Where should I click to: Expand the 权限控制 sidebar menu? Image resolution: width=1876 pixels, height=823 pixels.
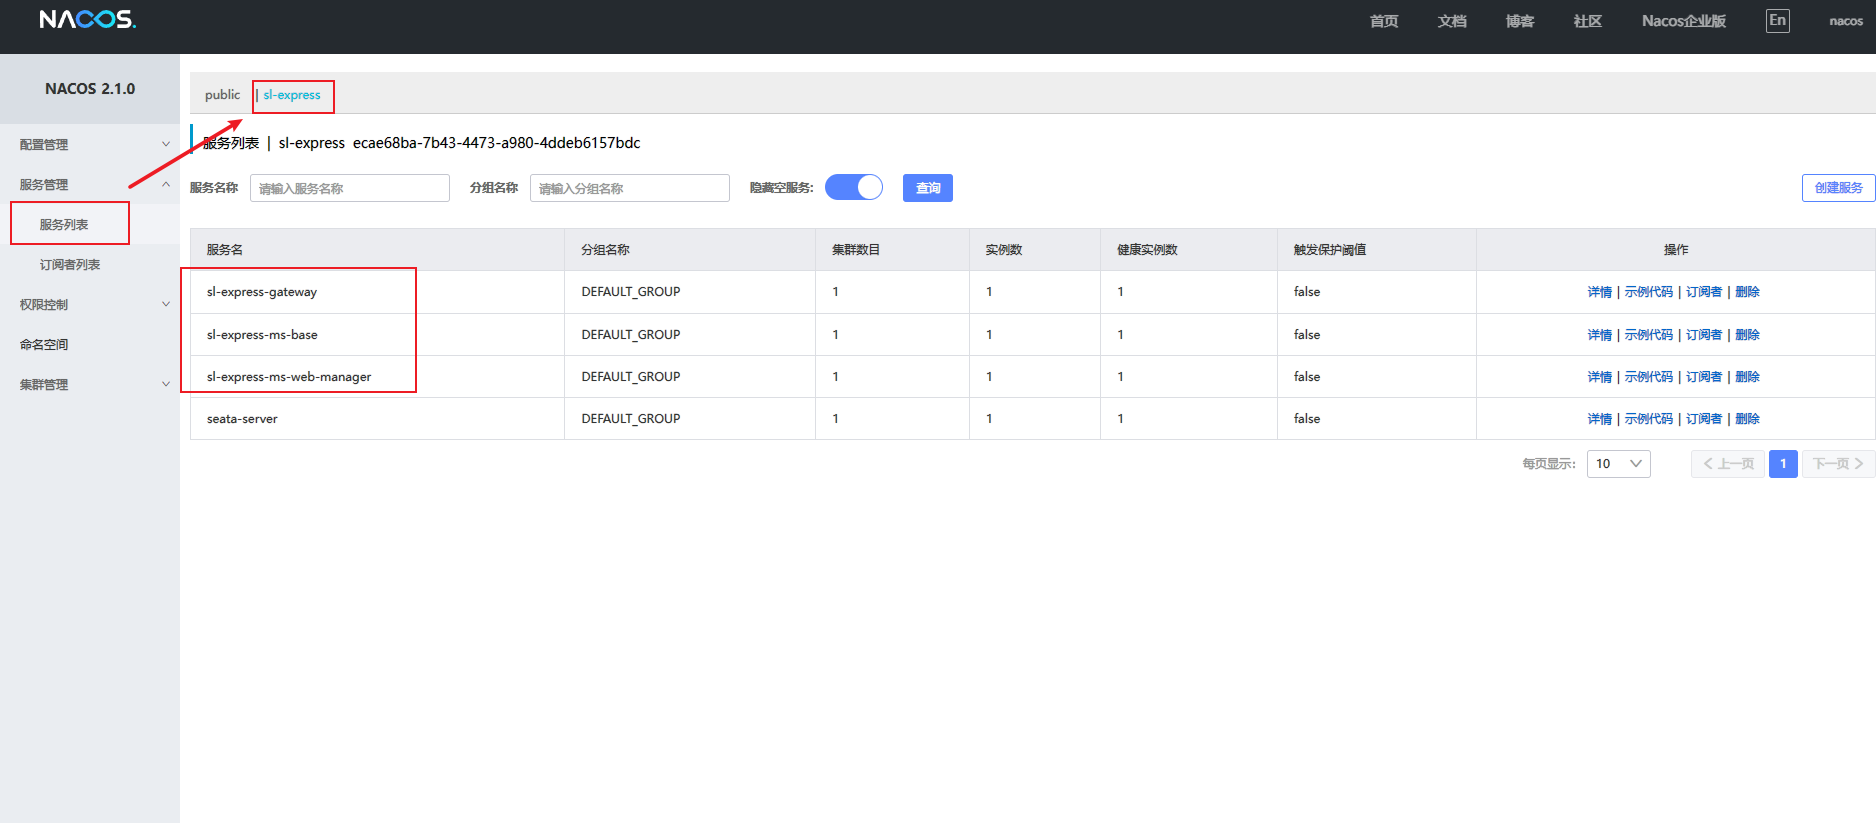coord(90,305)
